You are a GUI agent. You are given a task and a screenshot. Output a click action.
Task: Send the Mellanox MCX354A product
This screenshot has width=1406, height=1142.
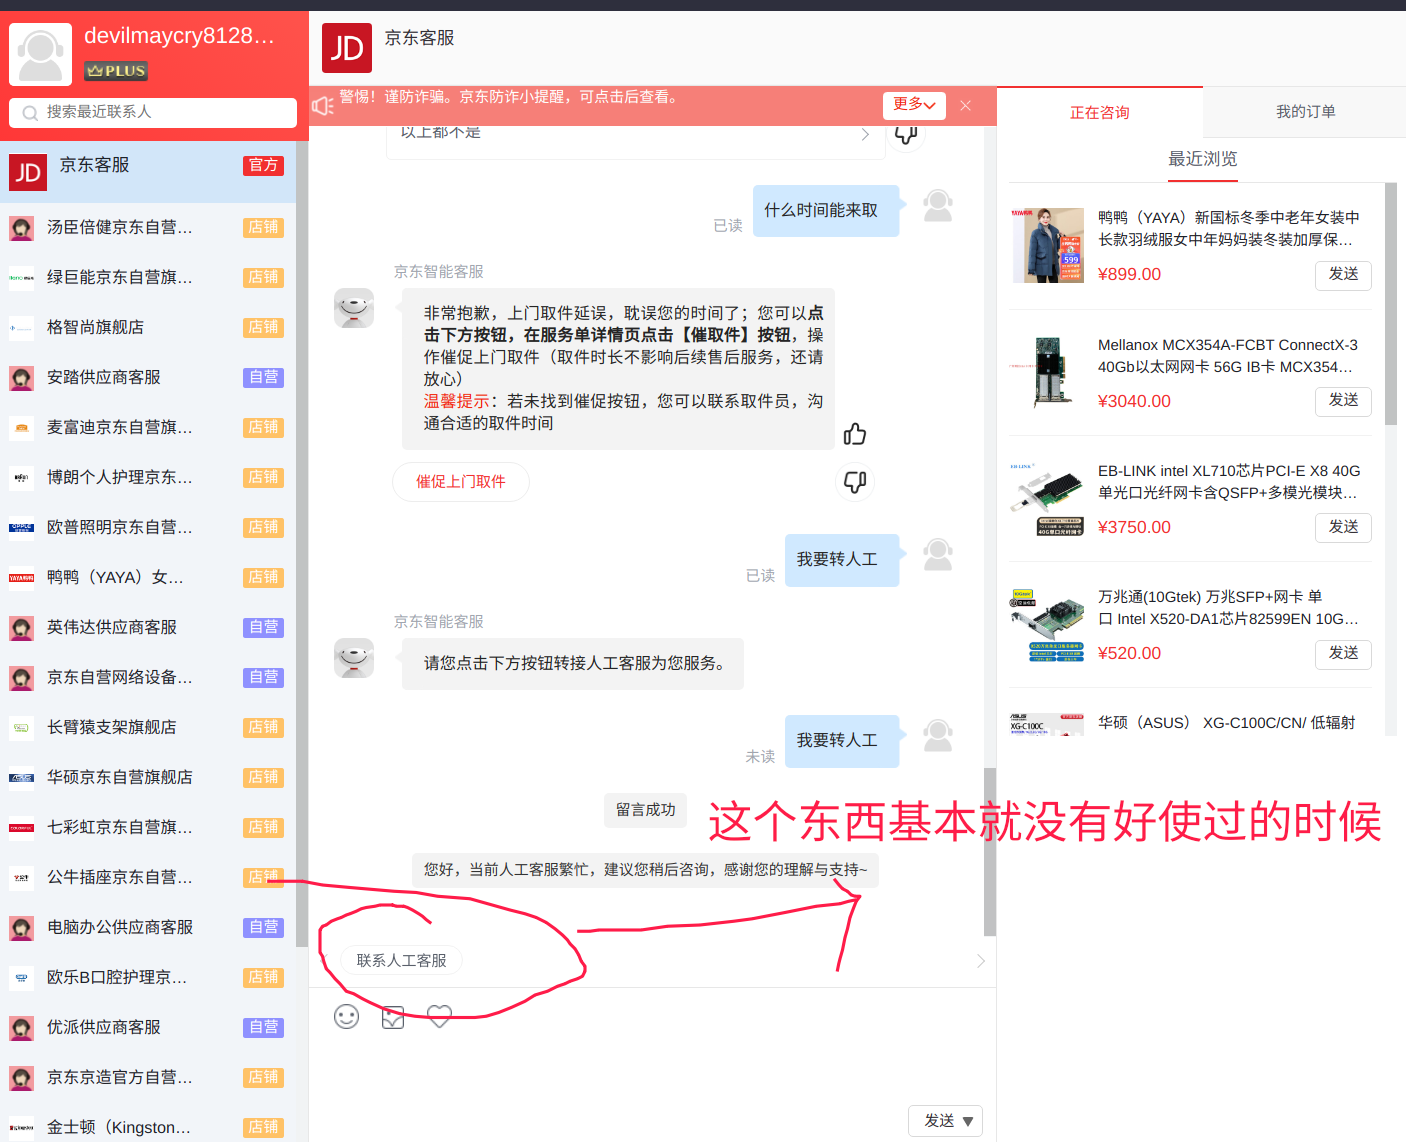click(1343, 401)
